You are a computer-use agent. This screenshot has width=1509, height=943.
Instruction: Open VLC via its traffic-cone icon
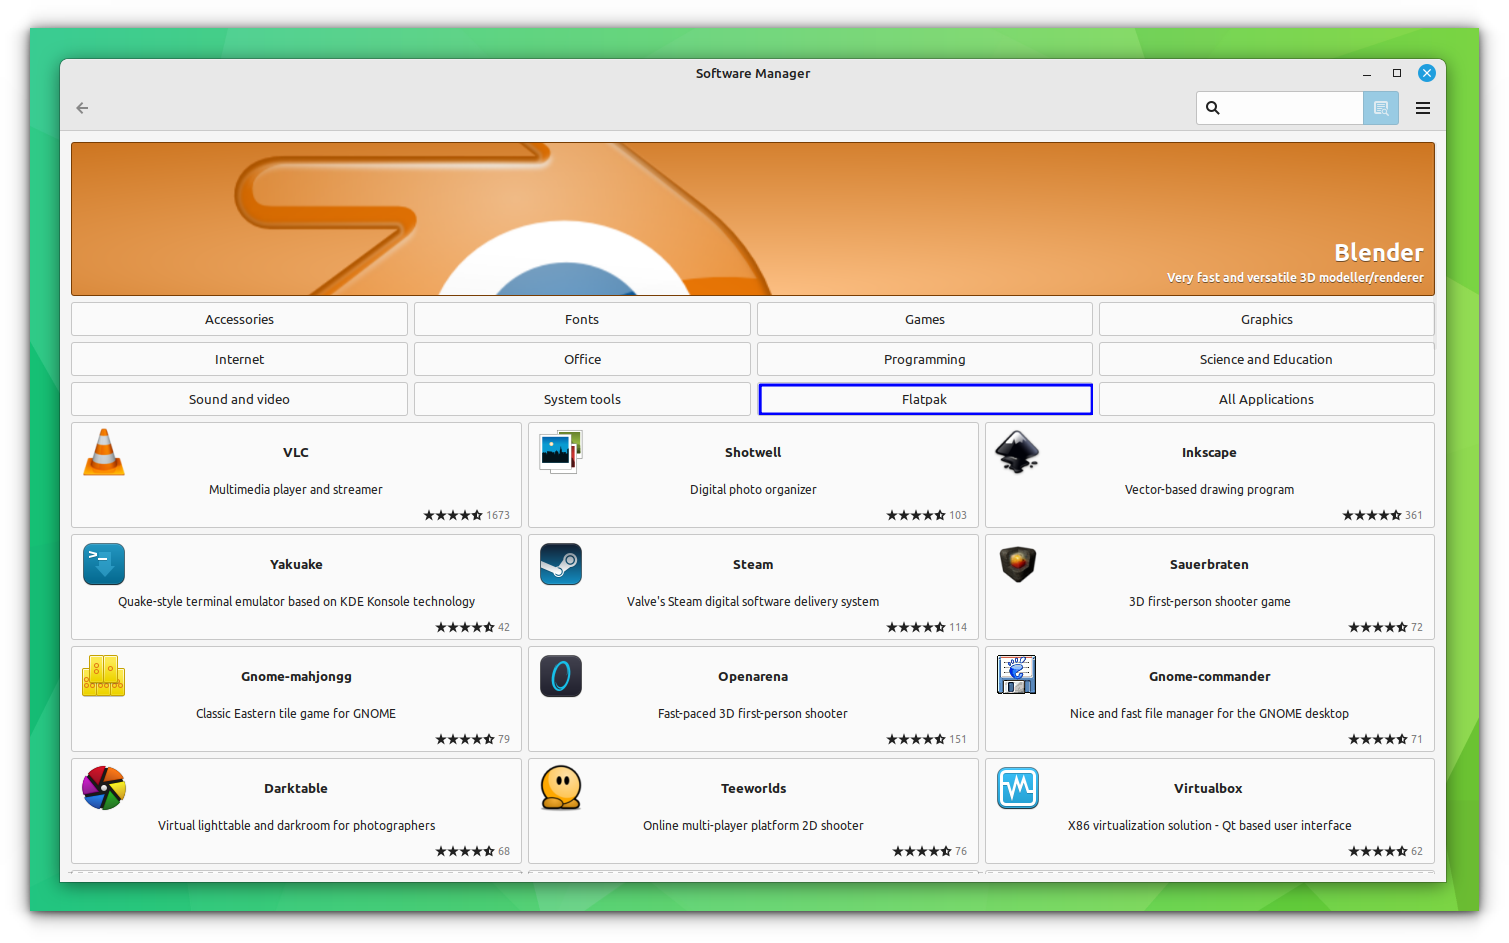tap(104, 452)
